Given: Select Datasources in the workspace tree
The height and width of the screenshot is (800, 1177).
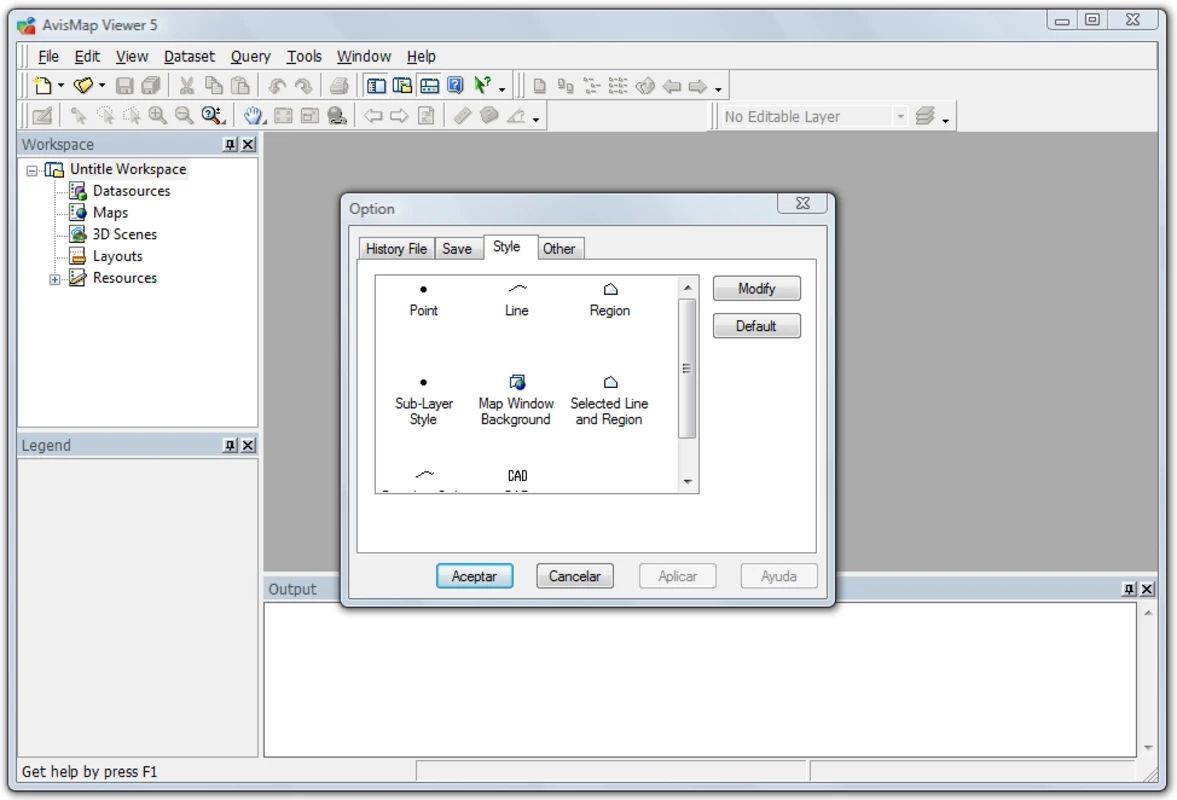Looking at the screenshot, I should [131, 191].
